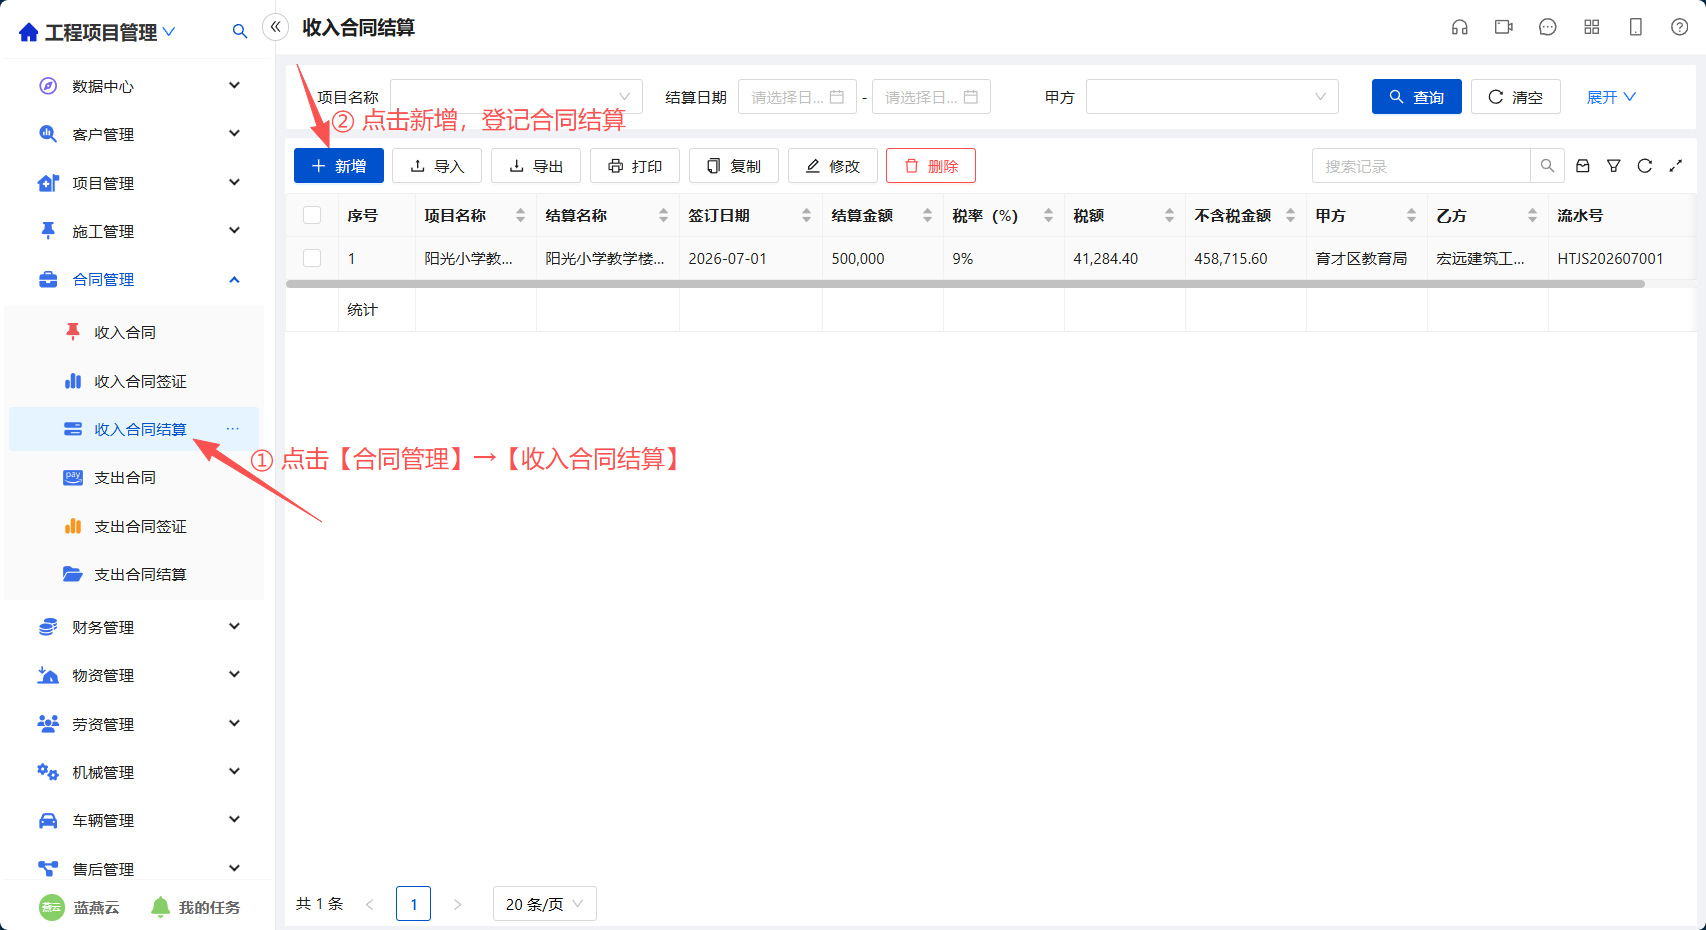Click the blue 查询 button
Image resolution: width=1706 pixels, height=930 pixels.
(x=1417, y=97)
